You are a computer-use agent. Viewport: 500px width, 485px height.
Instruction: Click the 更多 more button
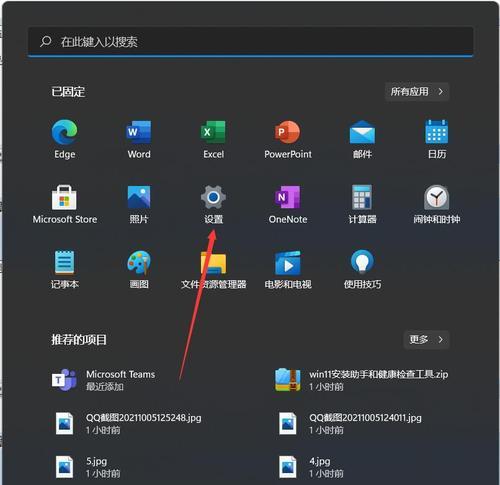426,339
